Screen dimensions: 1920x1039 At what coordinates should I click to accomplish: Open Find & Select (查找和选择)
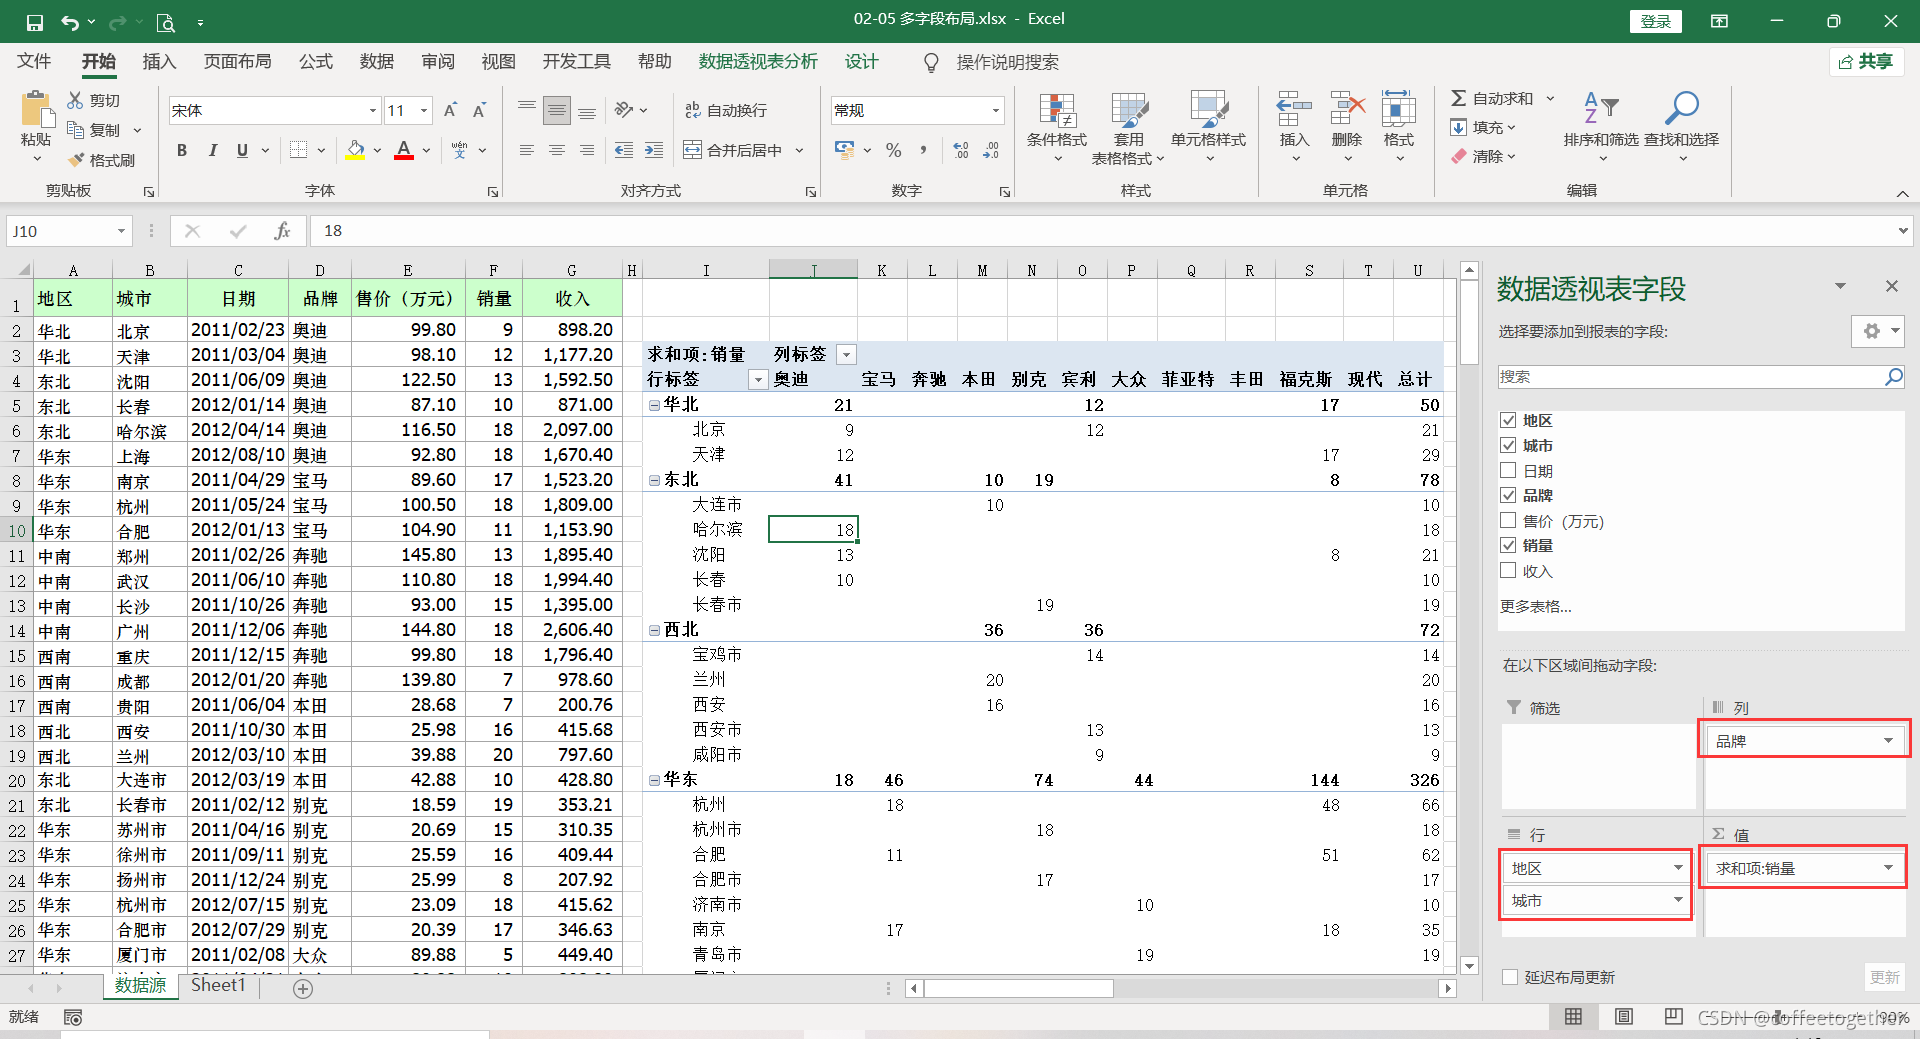(x=1682, y=127)
